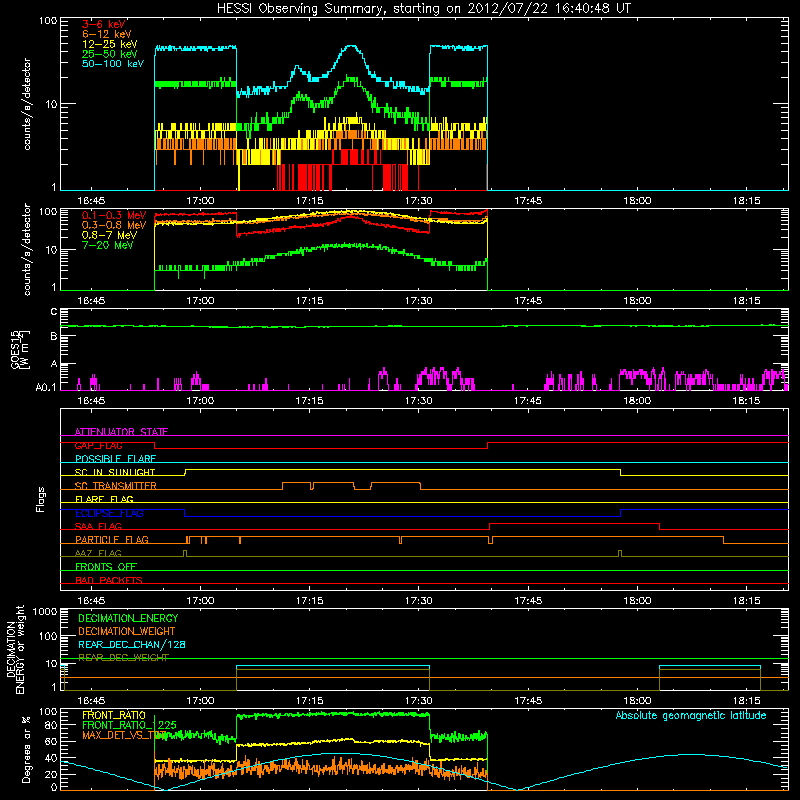800x800 pixels.
Task: Click the vertical Flags axis title
Action: [41, 499]
